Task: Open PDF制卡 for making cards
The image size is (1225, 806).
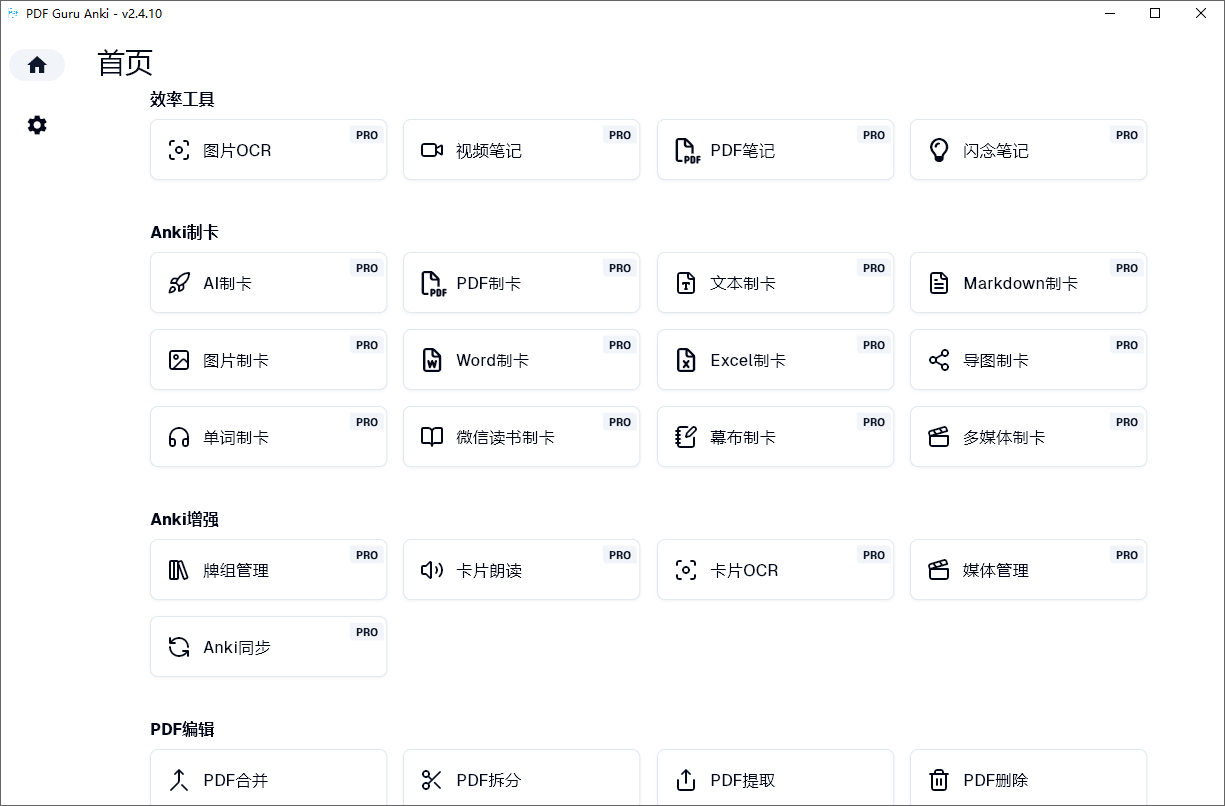Action: 521,283
